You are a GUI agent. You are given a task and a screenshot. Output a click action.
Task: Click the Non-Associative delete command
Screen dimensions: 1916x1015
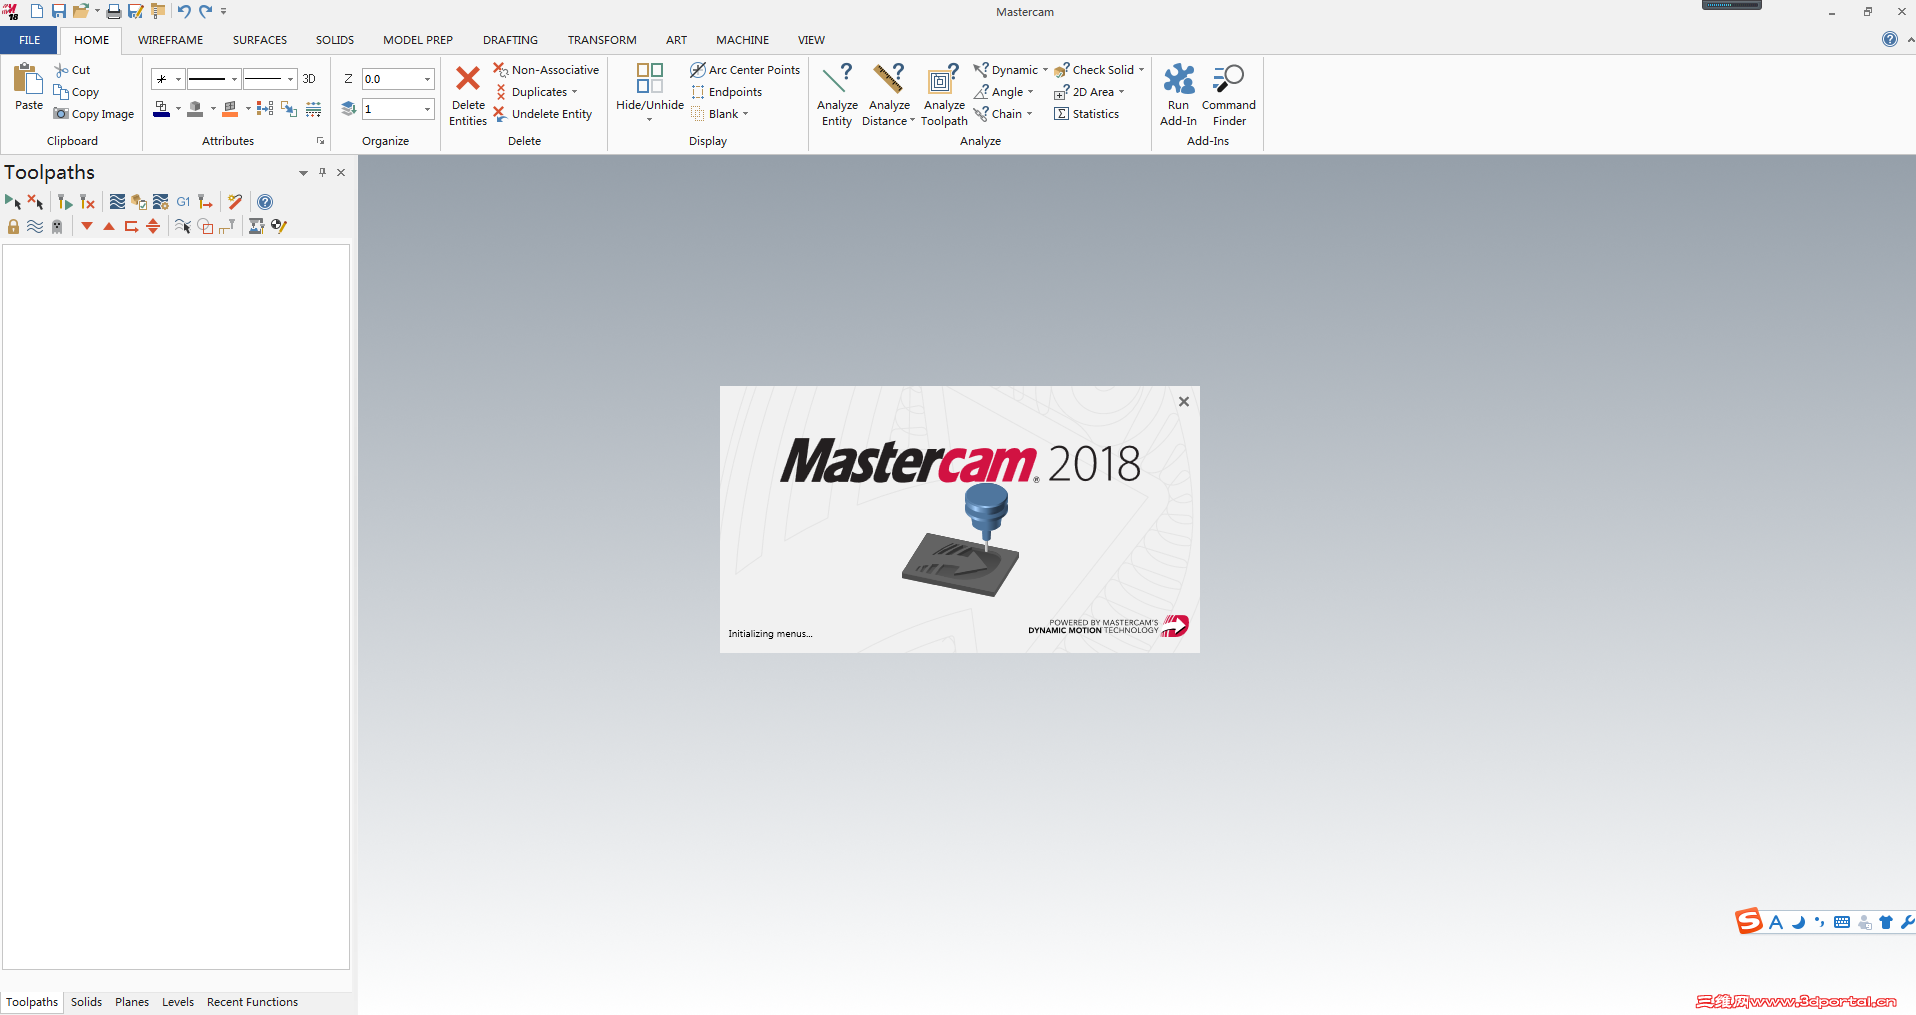(546, 70)
